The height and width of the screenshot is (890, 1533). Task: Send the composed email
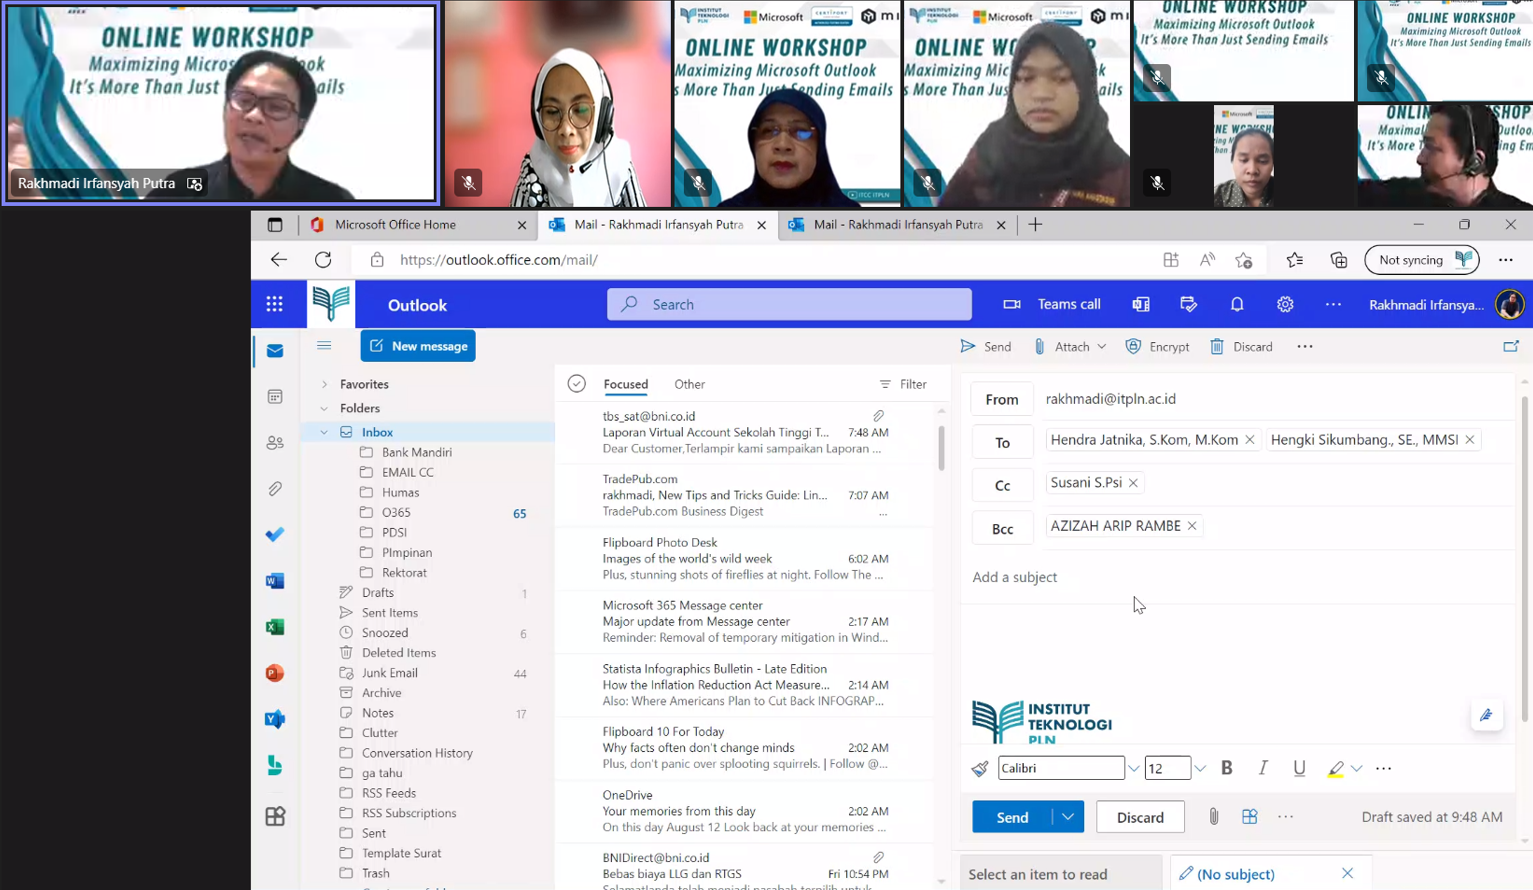1011,817
